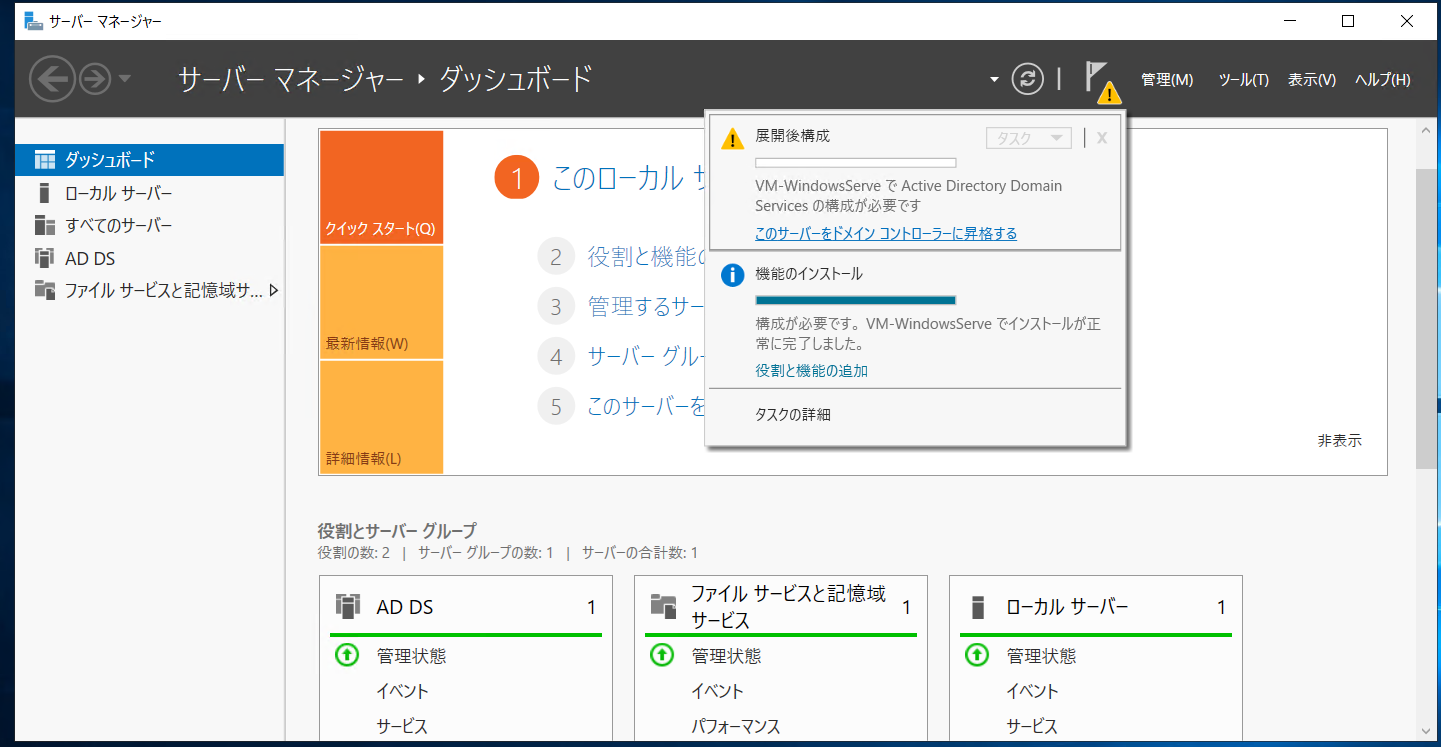Open the navigation history dropdown arrow
Image resolution: width=1441 pixels, height=747 pixels.
[124, 79]
